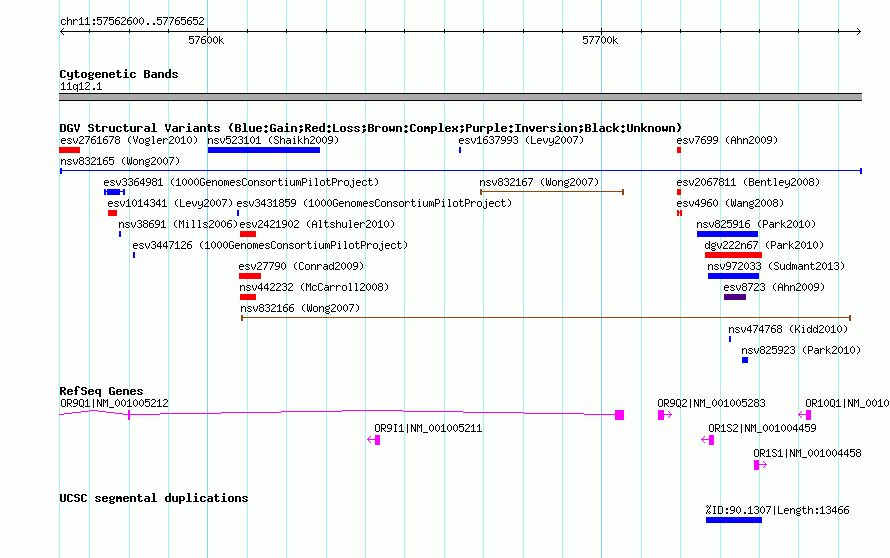
Task: Click the esv3447126 variant label
Action: click(x=270, y=245)
